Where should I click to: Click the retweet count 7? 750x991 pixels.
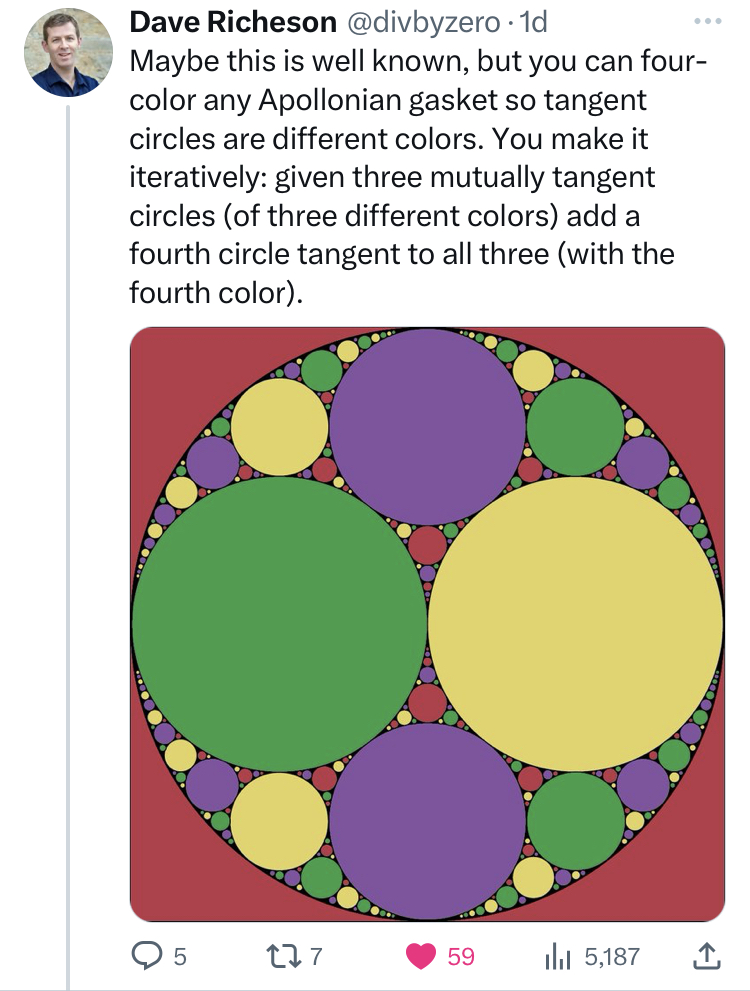pos(316,957)
